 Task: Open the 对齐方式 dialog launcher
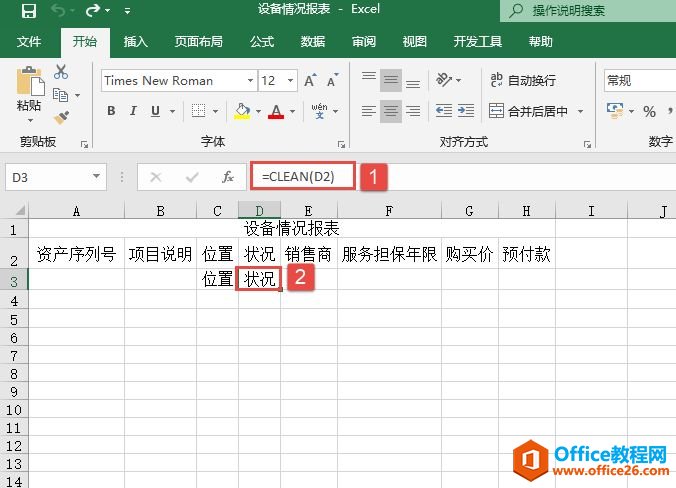click(x=587, y=144)
